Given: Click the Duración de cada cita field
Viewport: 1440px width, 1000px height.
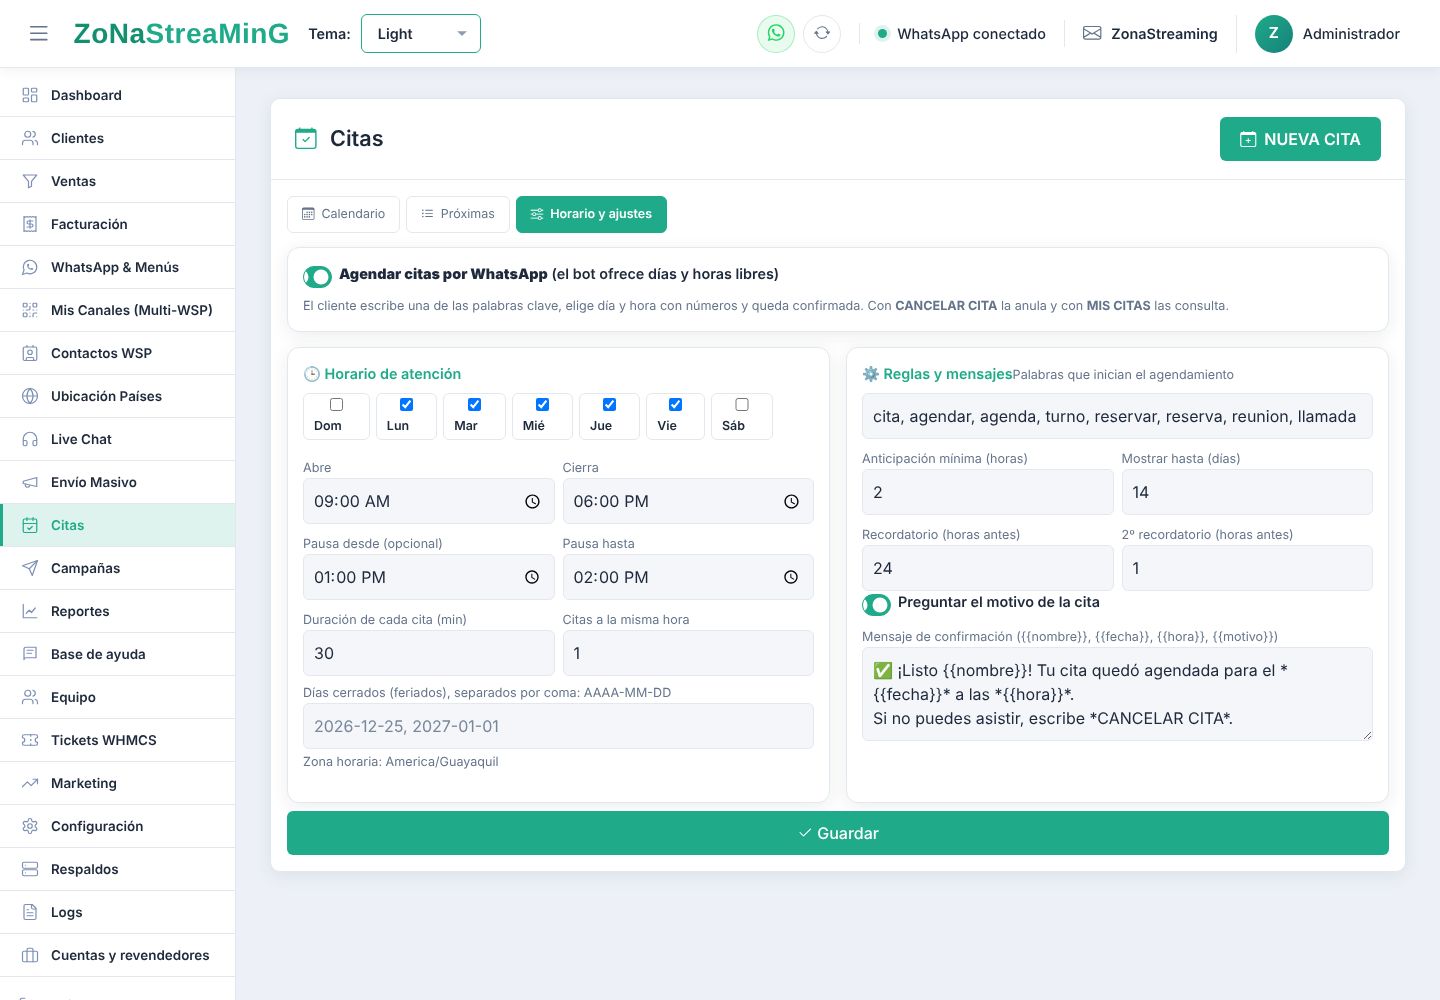Looking at the screenshot, I should pos(428,653).
